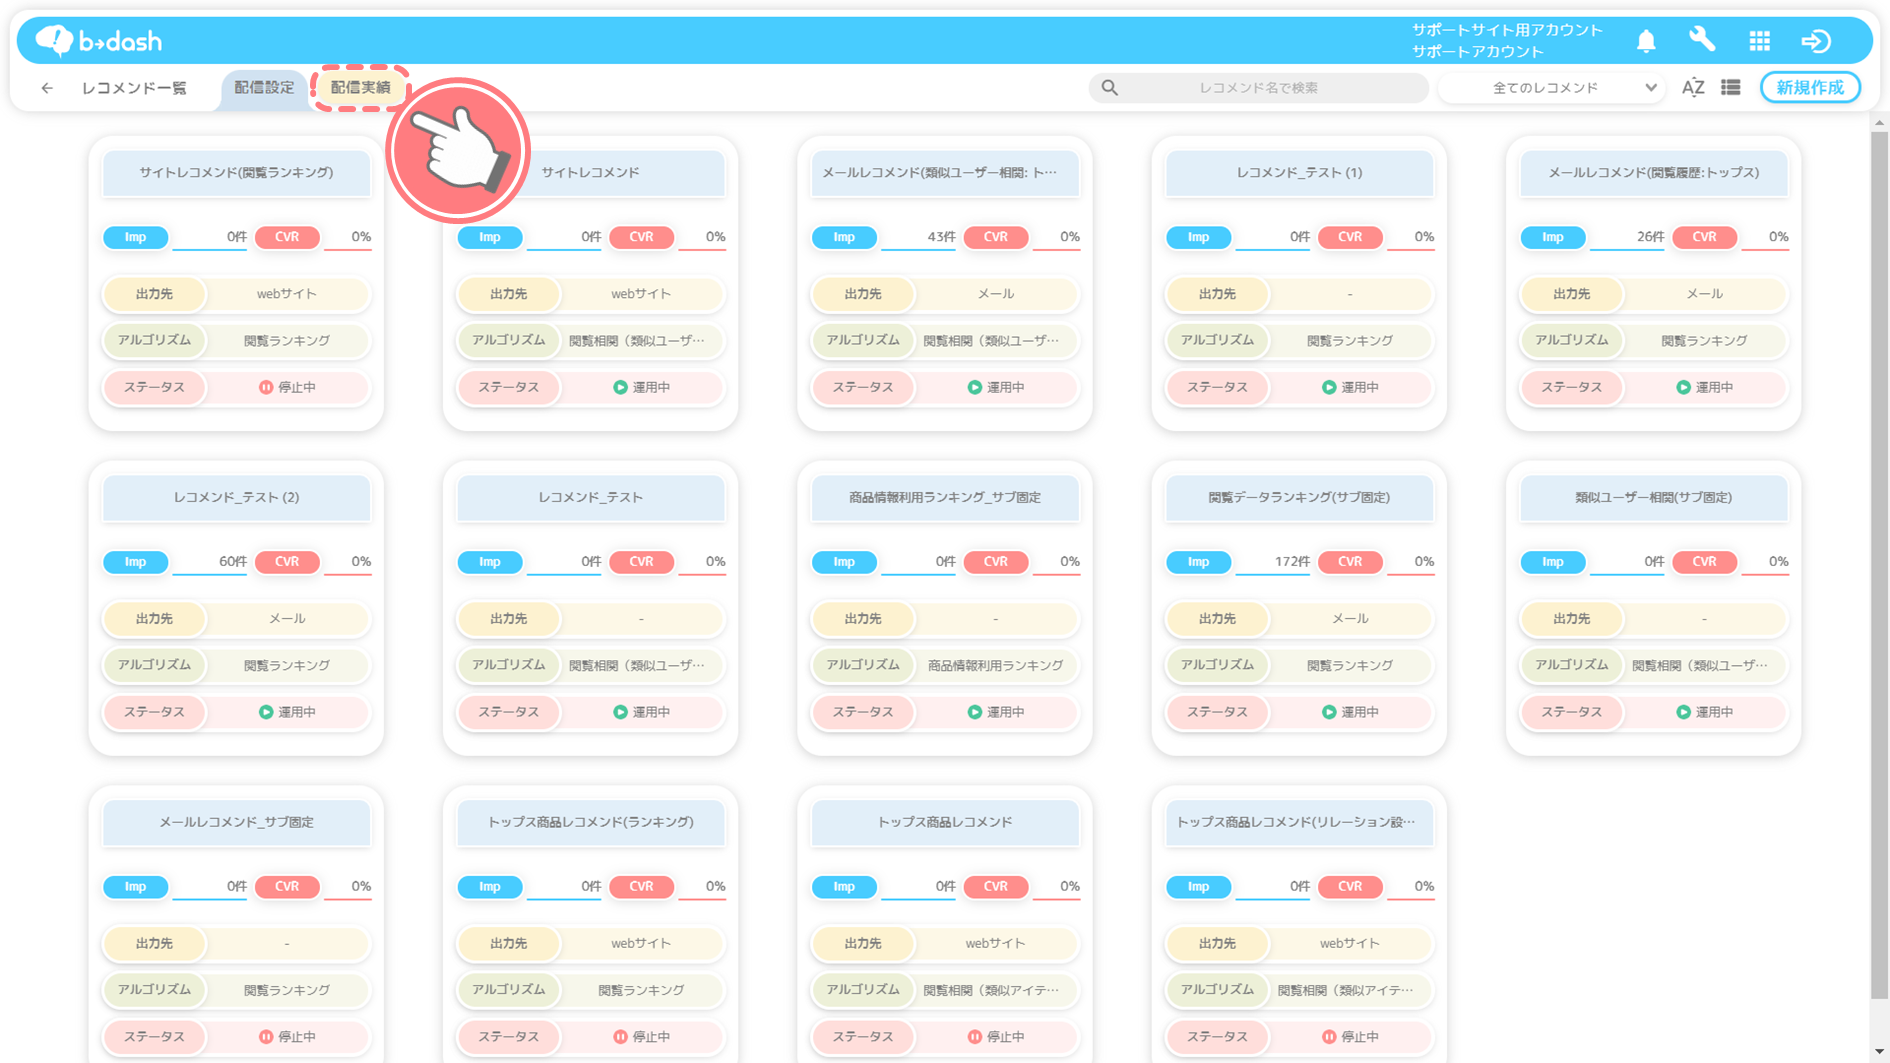The image size is (1890, 1063).
Task: Click 172件 impression value
Action: 1291,562
